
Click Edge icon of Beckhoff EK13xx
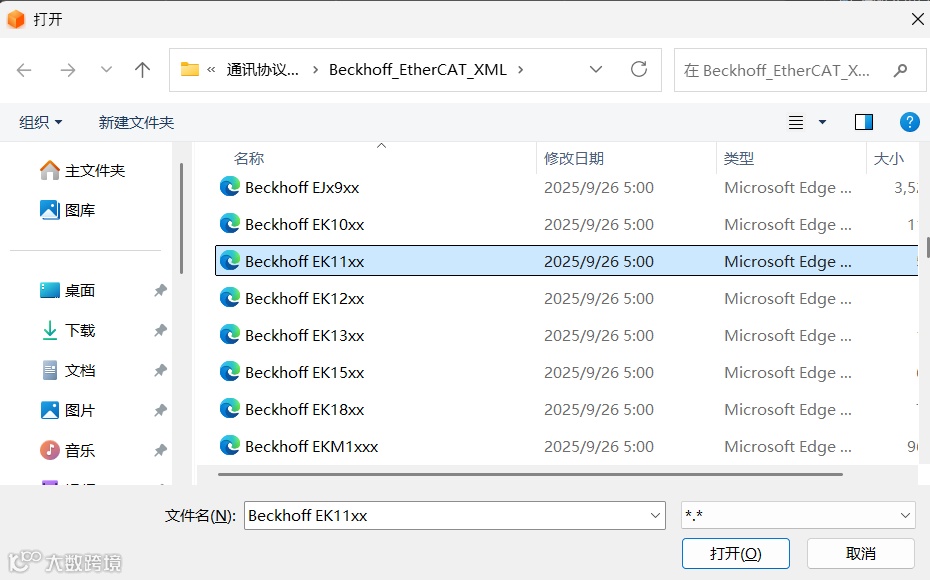[x=230, y=334]
